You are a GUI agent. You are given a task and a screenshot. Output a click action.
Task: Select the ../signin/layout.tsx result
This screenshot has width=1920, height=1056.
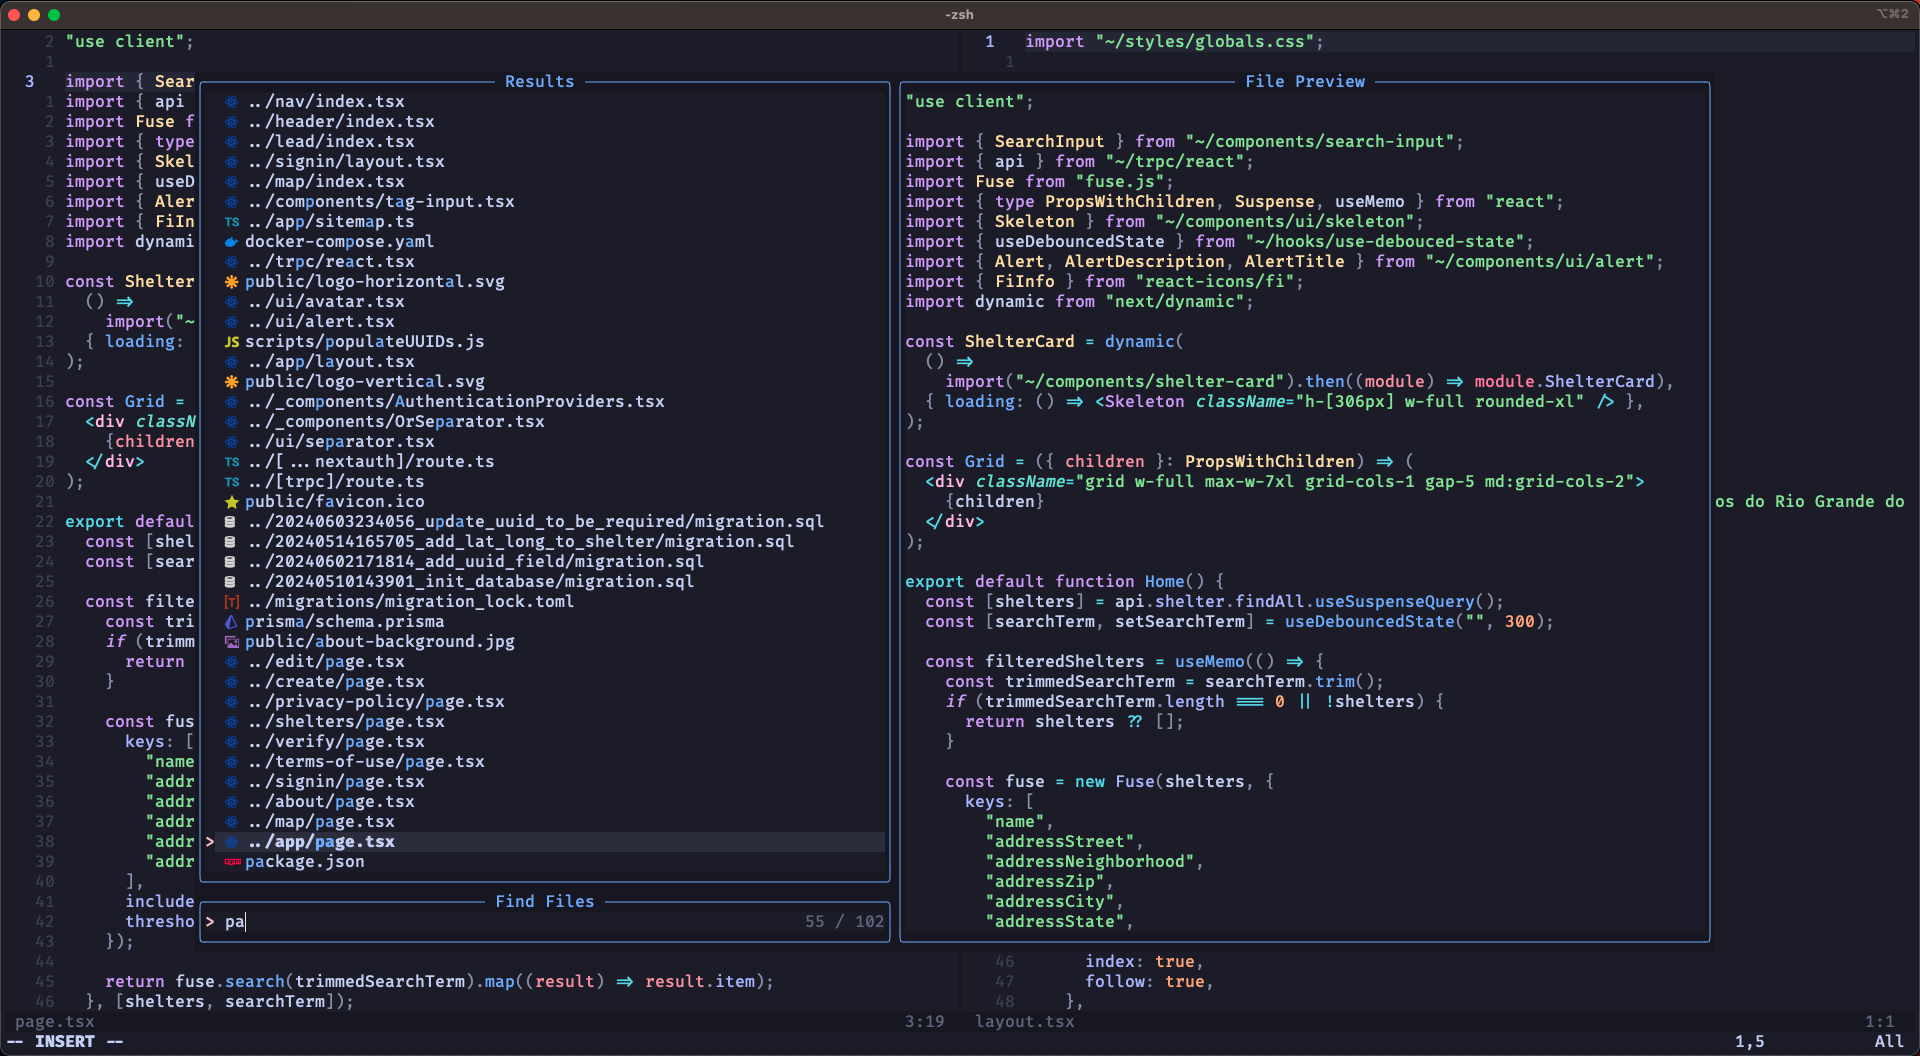click(545, 162)
